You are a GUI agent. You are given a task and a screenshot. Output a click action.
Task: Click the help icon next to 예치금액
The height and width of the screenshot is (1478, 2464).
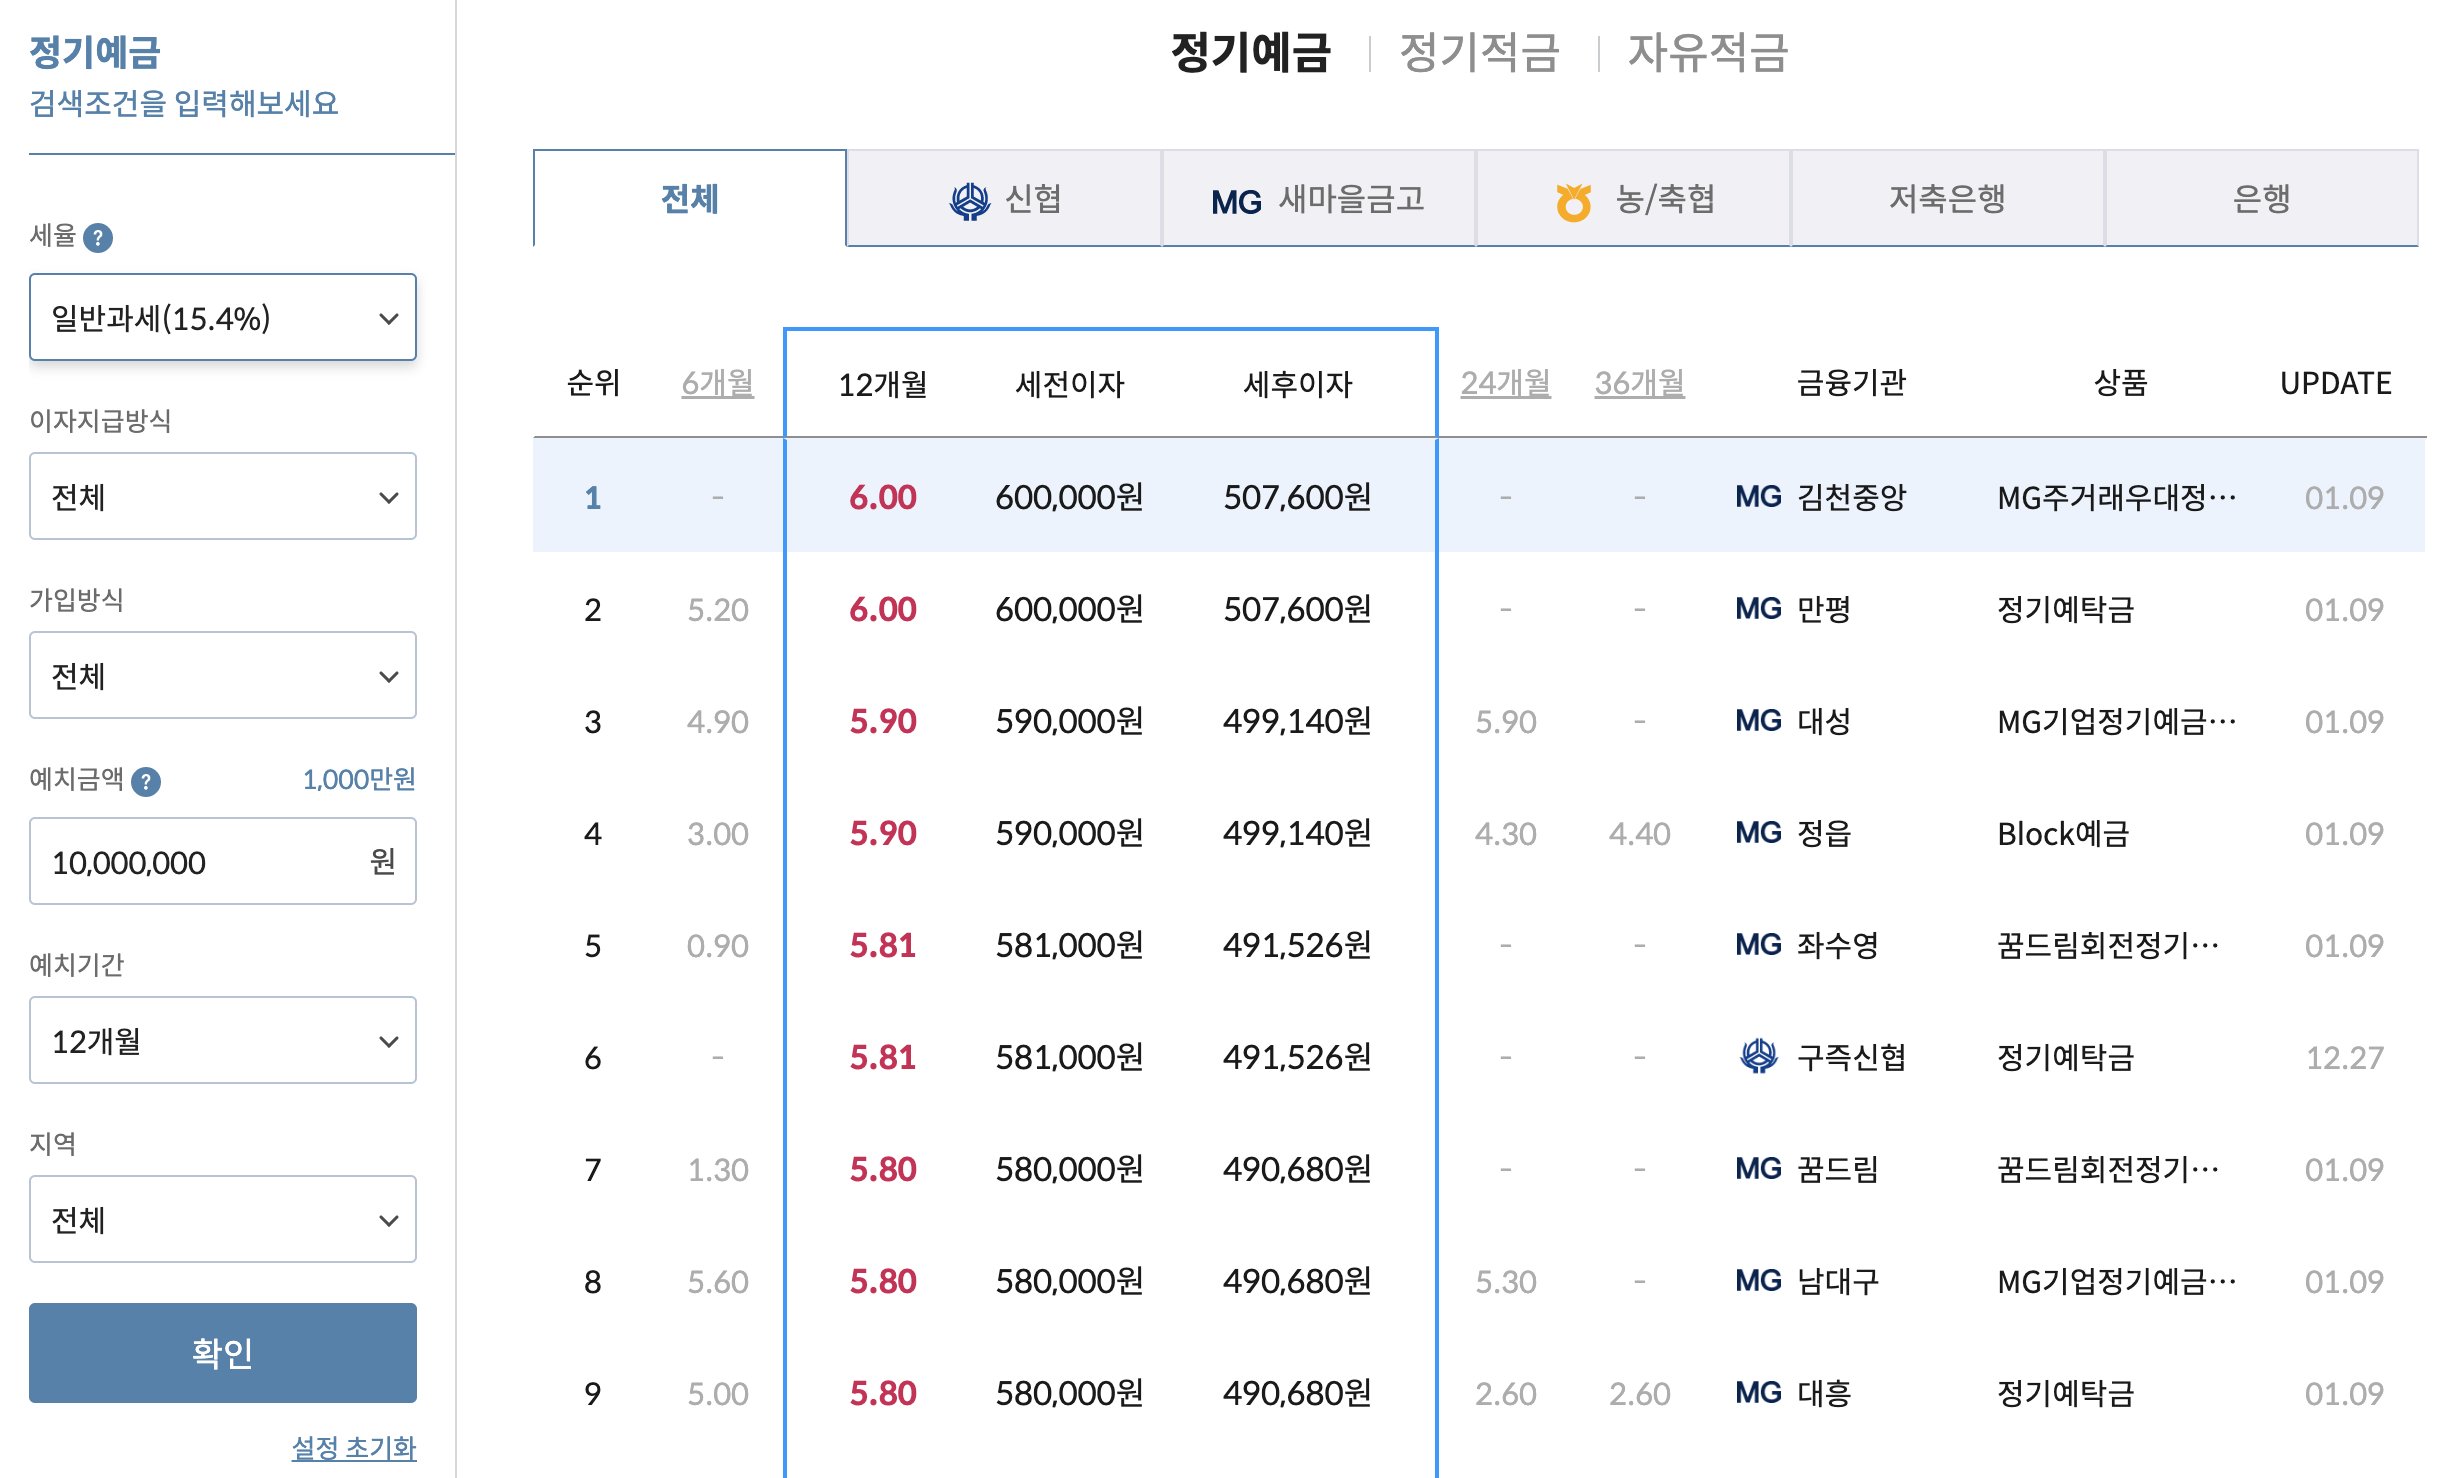coord(146,781)
